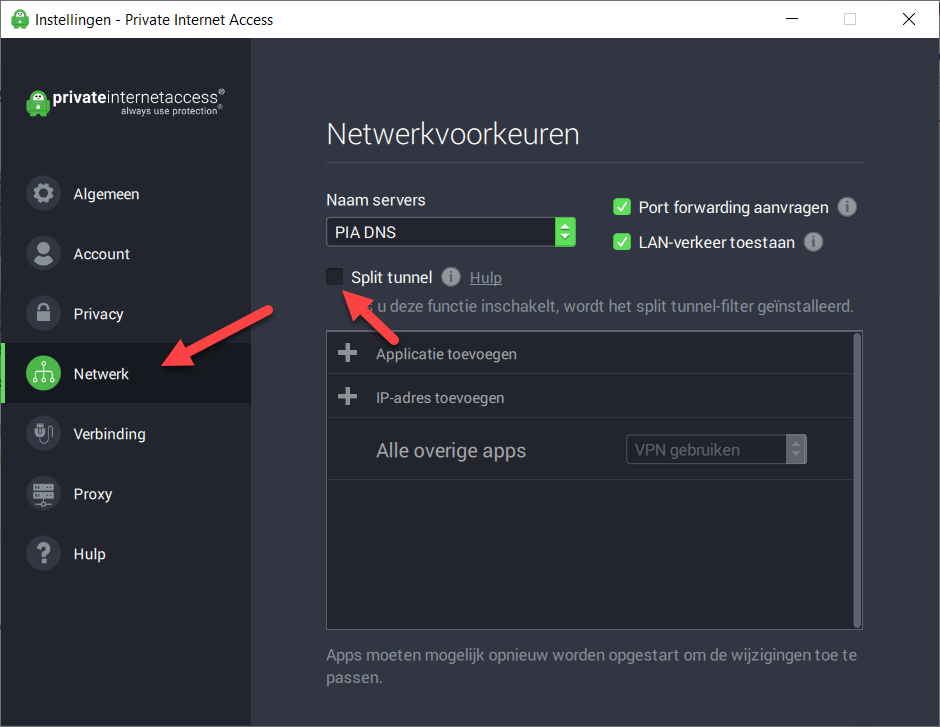Switch to the Algemeen settings page

[126, 194]
